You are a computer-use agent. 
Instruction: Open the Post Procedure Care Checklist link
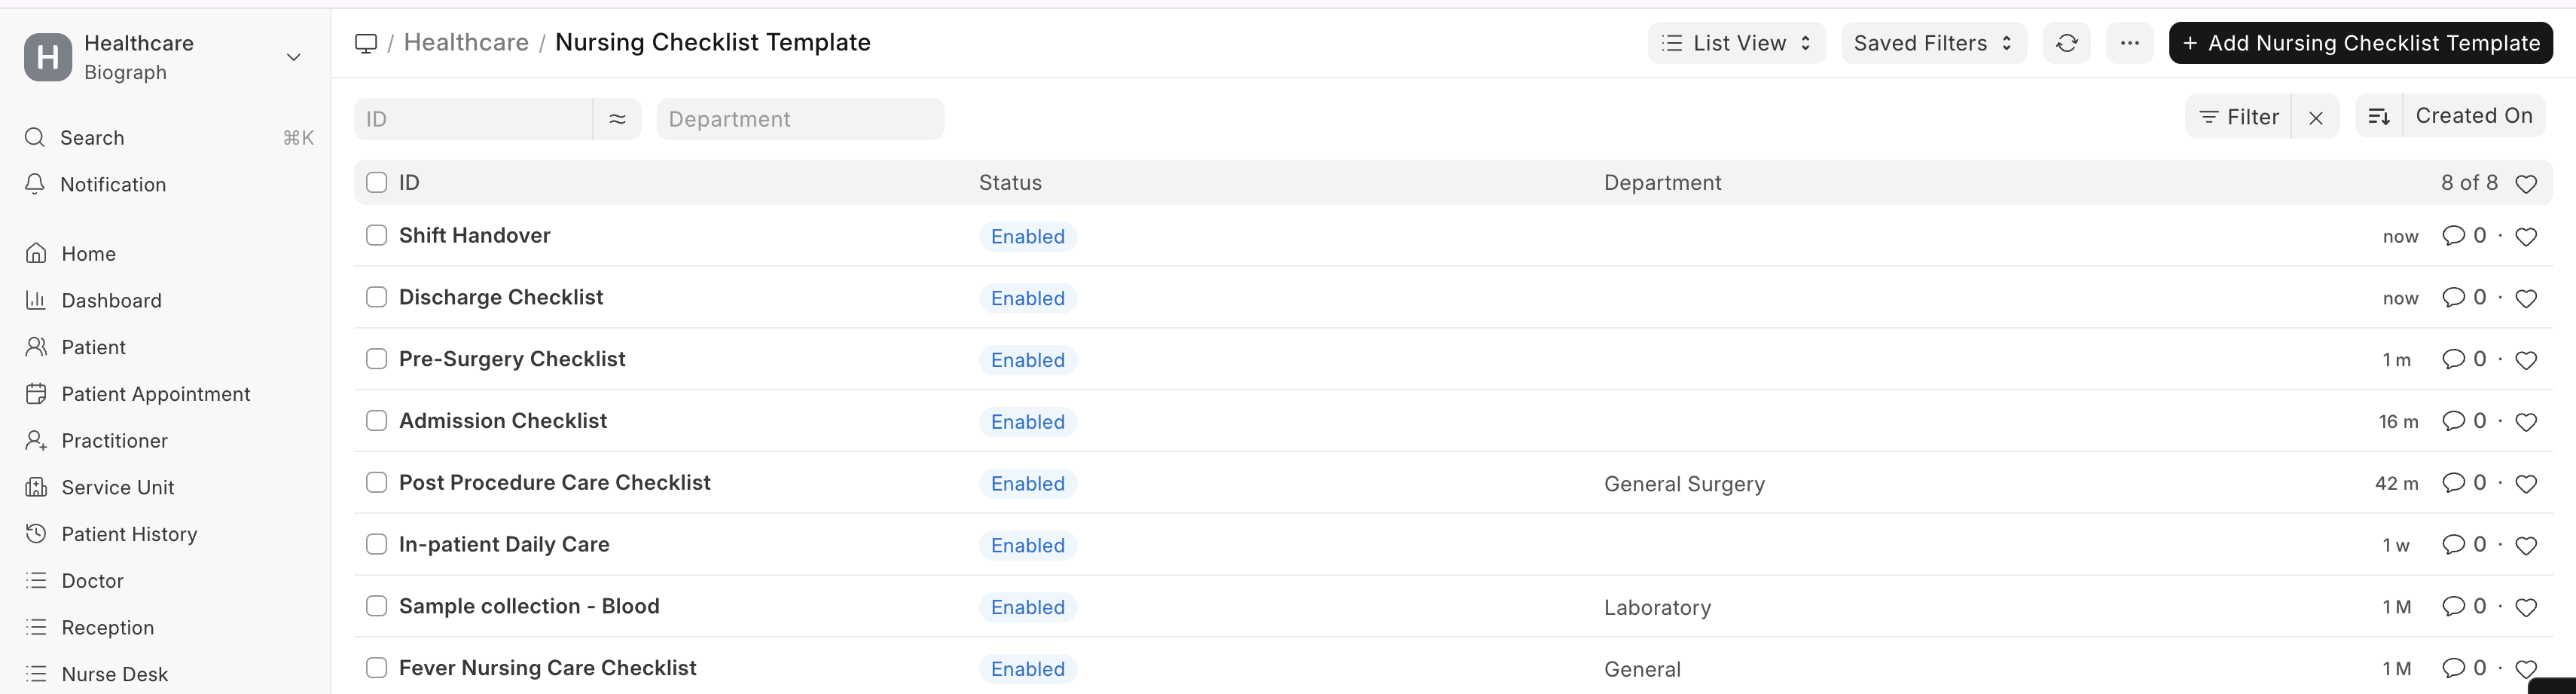(554, 483)
